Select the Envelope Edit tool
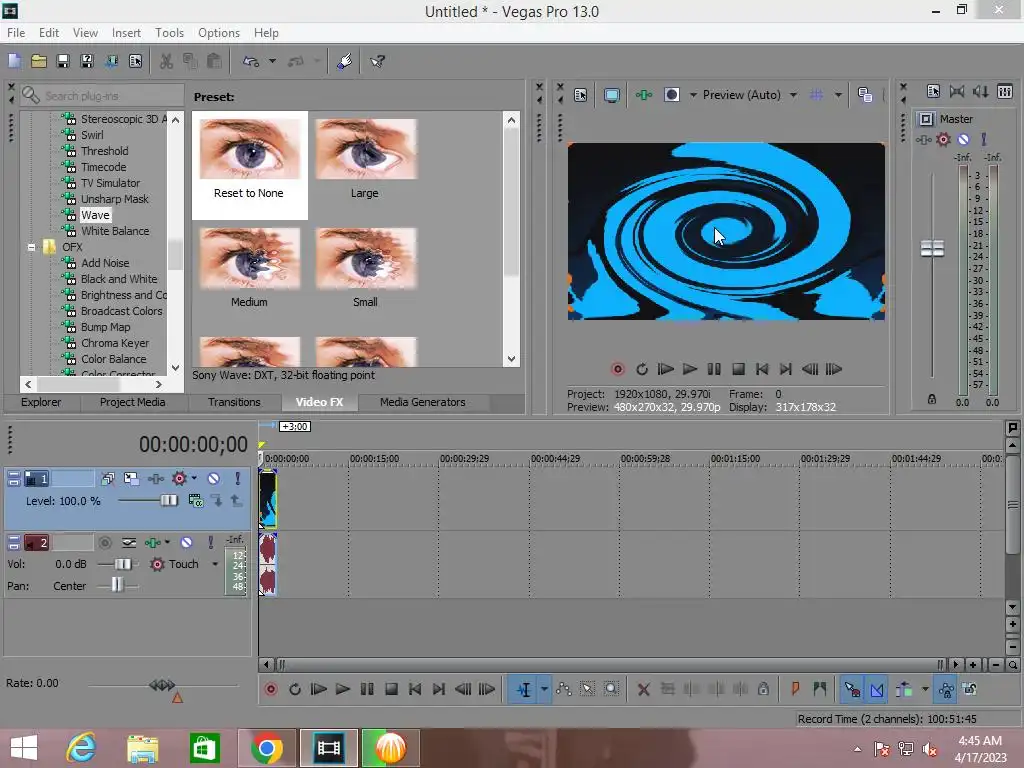Image resolution: width=1024 pixels, height=768 pixels. tap(564, 689)
